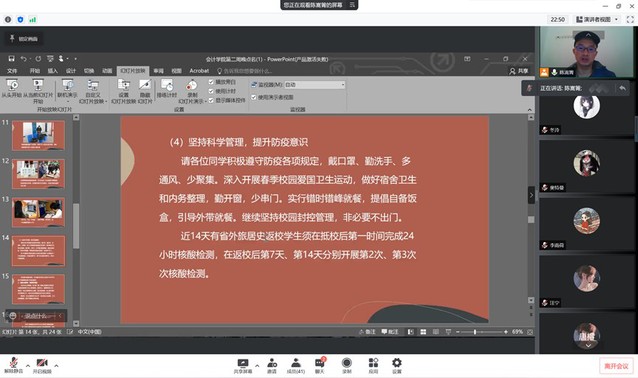Switch to the Acrobat ribbon tab
Image resolution: width=638 pixels, height=378 pixels.
click(199, 71)
